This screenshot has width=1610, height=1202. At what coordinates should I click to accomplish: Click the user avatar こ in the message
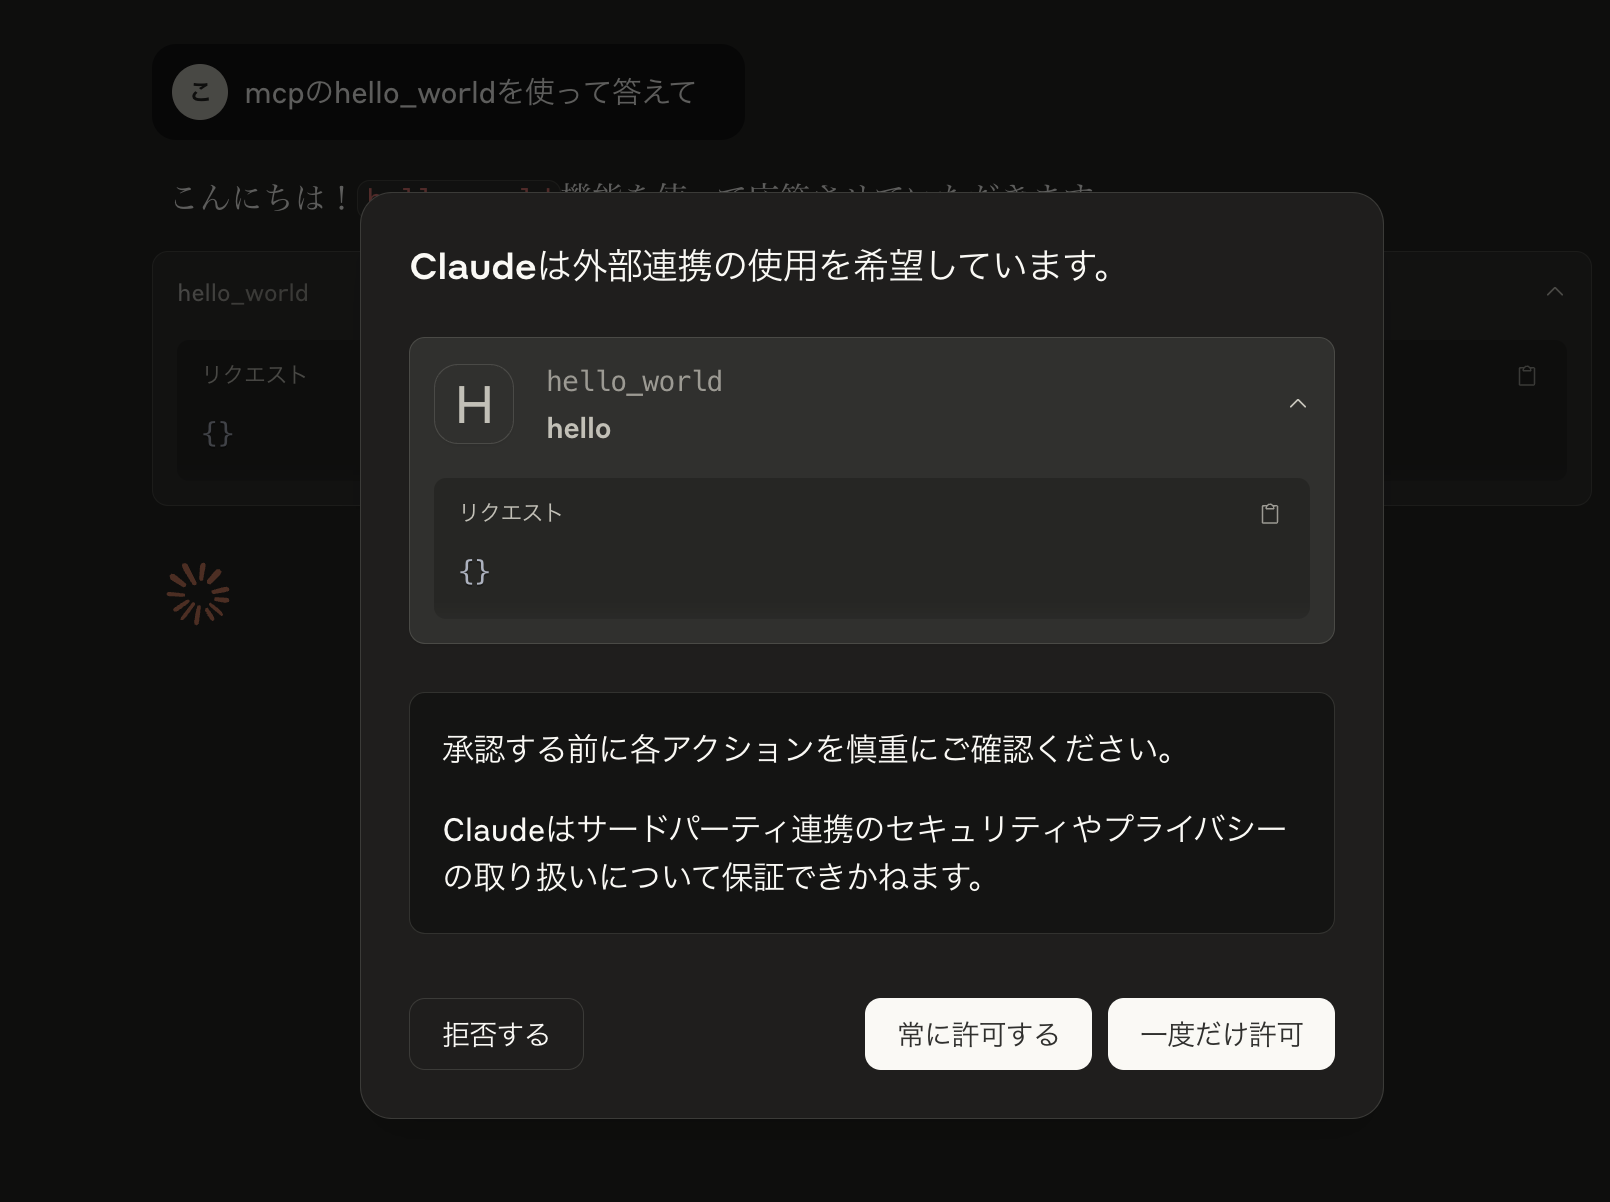pyautogui.click(x=200, y=92)
